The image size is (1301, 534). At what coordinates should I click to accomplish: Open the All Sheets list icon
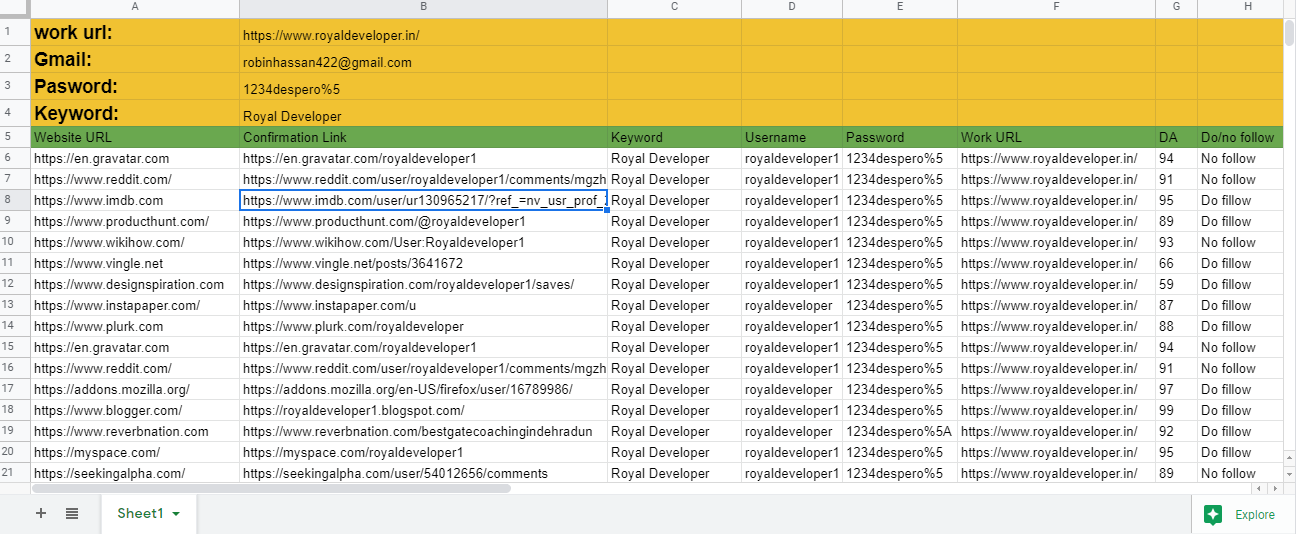pyautogui.click(x=72, y=513)
